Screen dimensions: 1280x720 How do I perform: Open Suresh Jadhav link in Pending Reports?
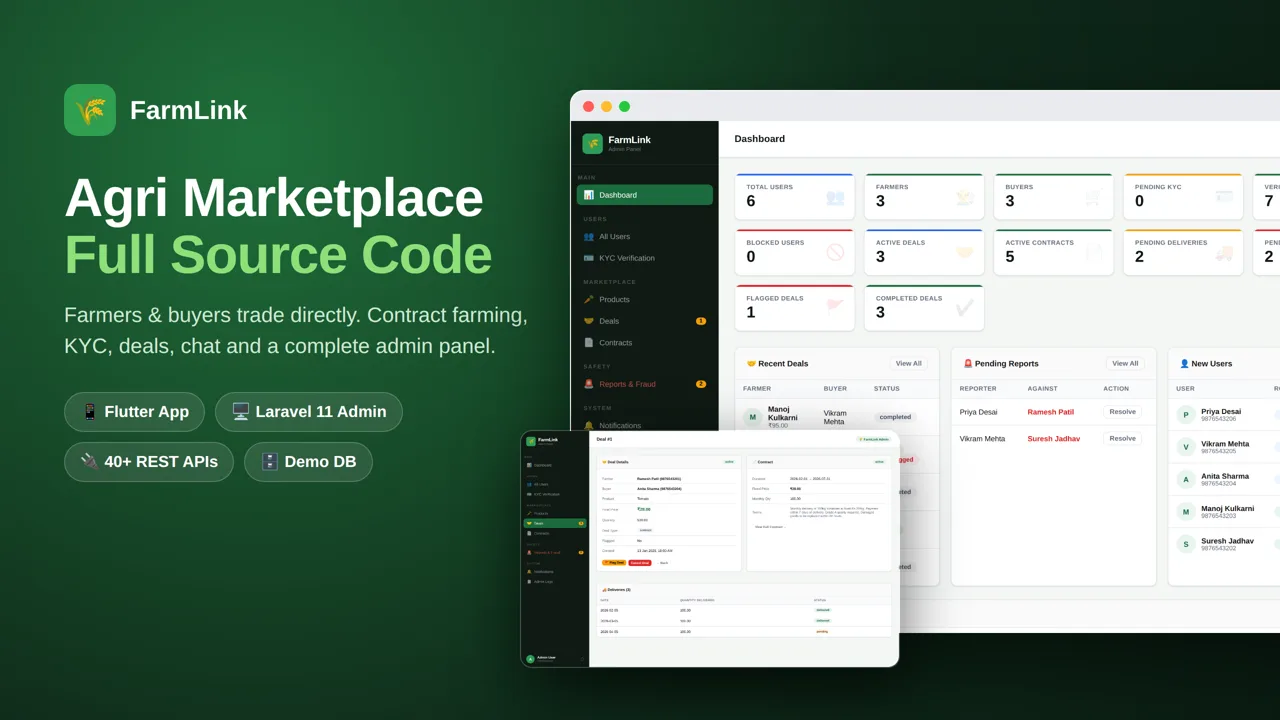(1056, 438)
